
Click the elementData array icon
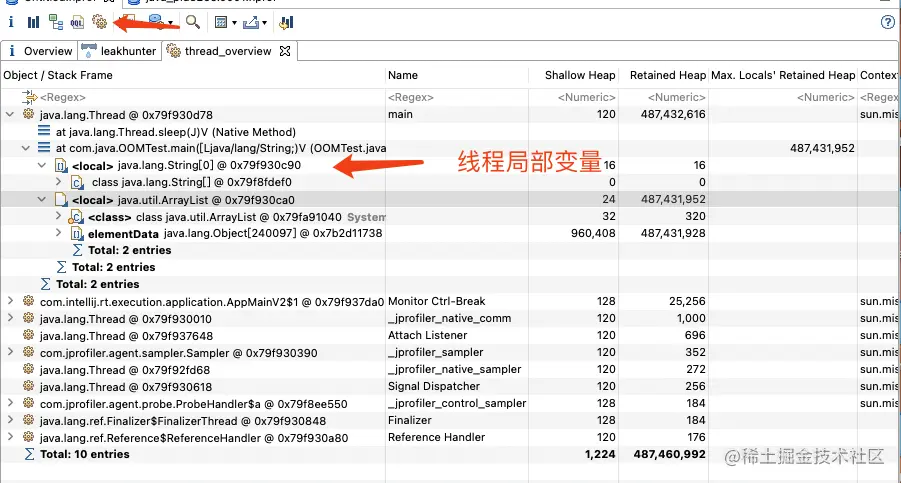[x=77, y=234]
